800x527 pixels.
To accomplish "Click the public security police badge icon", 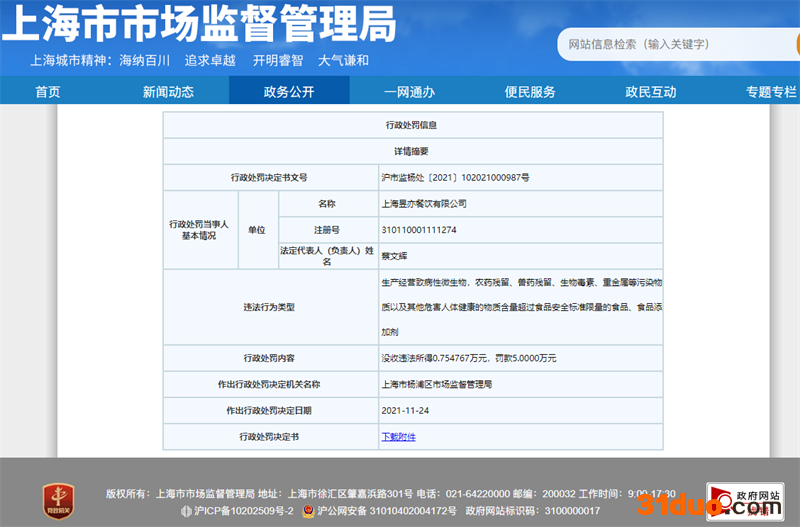I will pyautogui.click(x=308, y=511).
